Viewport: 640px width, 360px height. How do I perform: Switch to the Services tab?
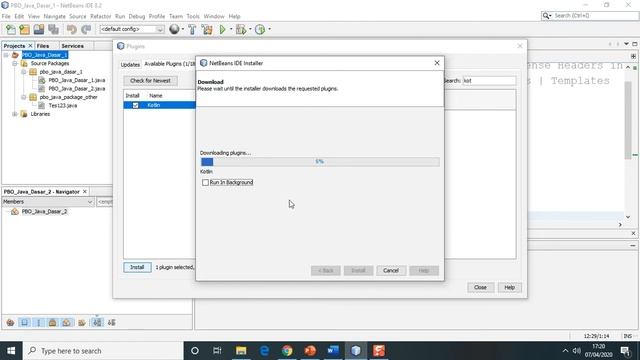73,46
